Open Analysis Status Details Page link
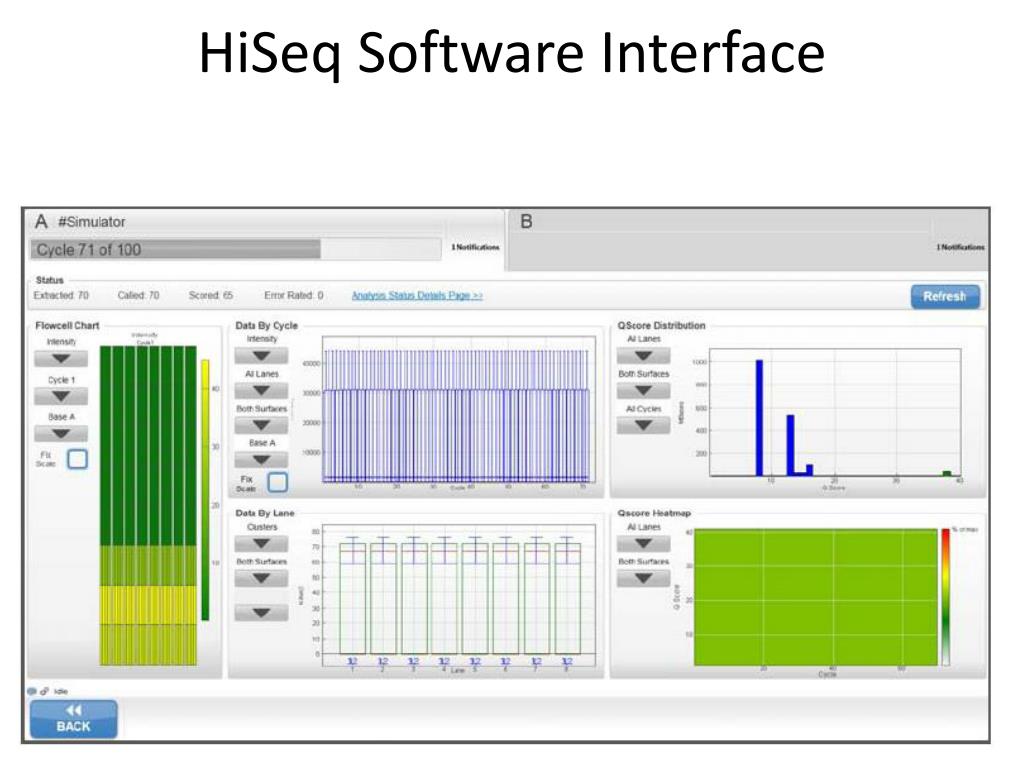Image resolution: width=1024 pixels, height=768 pixels. [x=417, y=296]
